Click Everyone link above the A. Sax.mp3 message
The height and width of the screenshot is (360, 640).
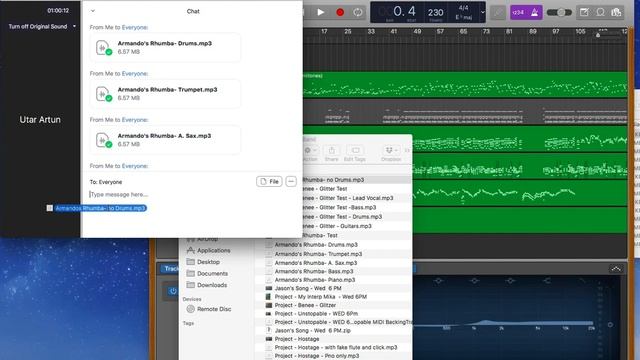(135, 120)
